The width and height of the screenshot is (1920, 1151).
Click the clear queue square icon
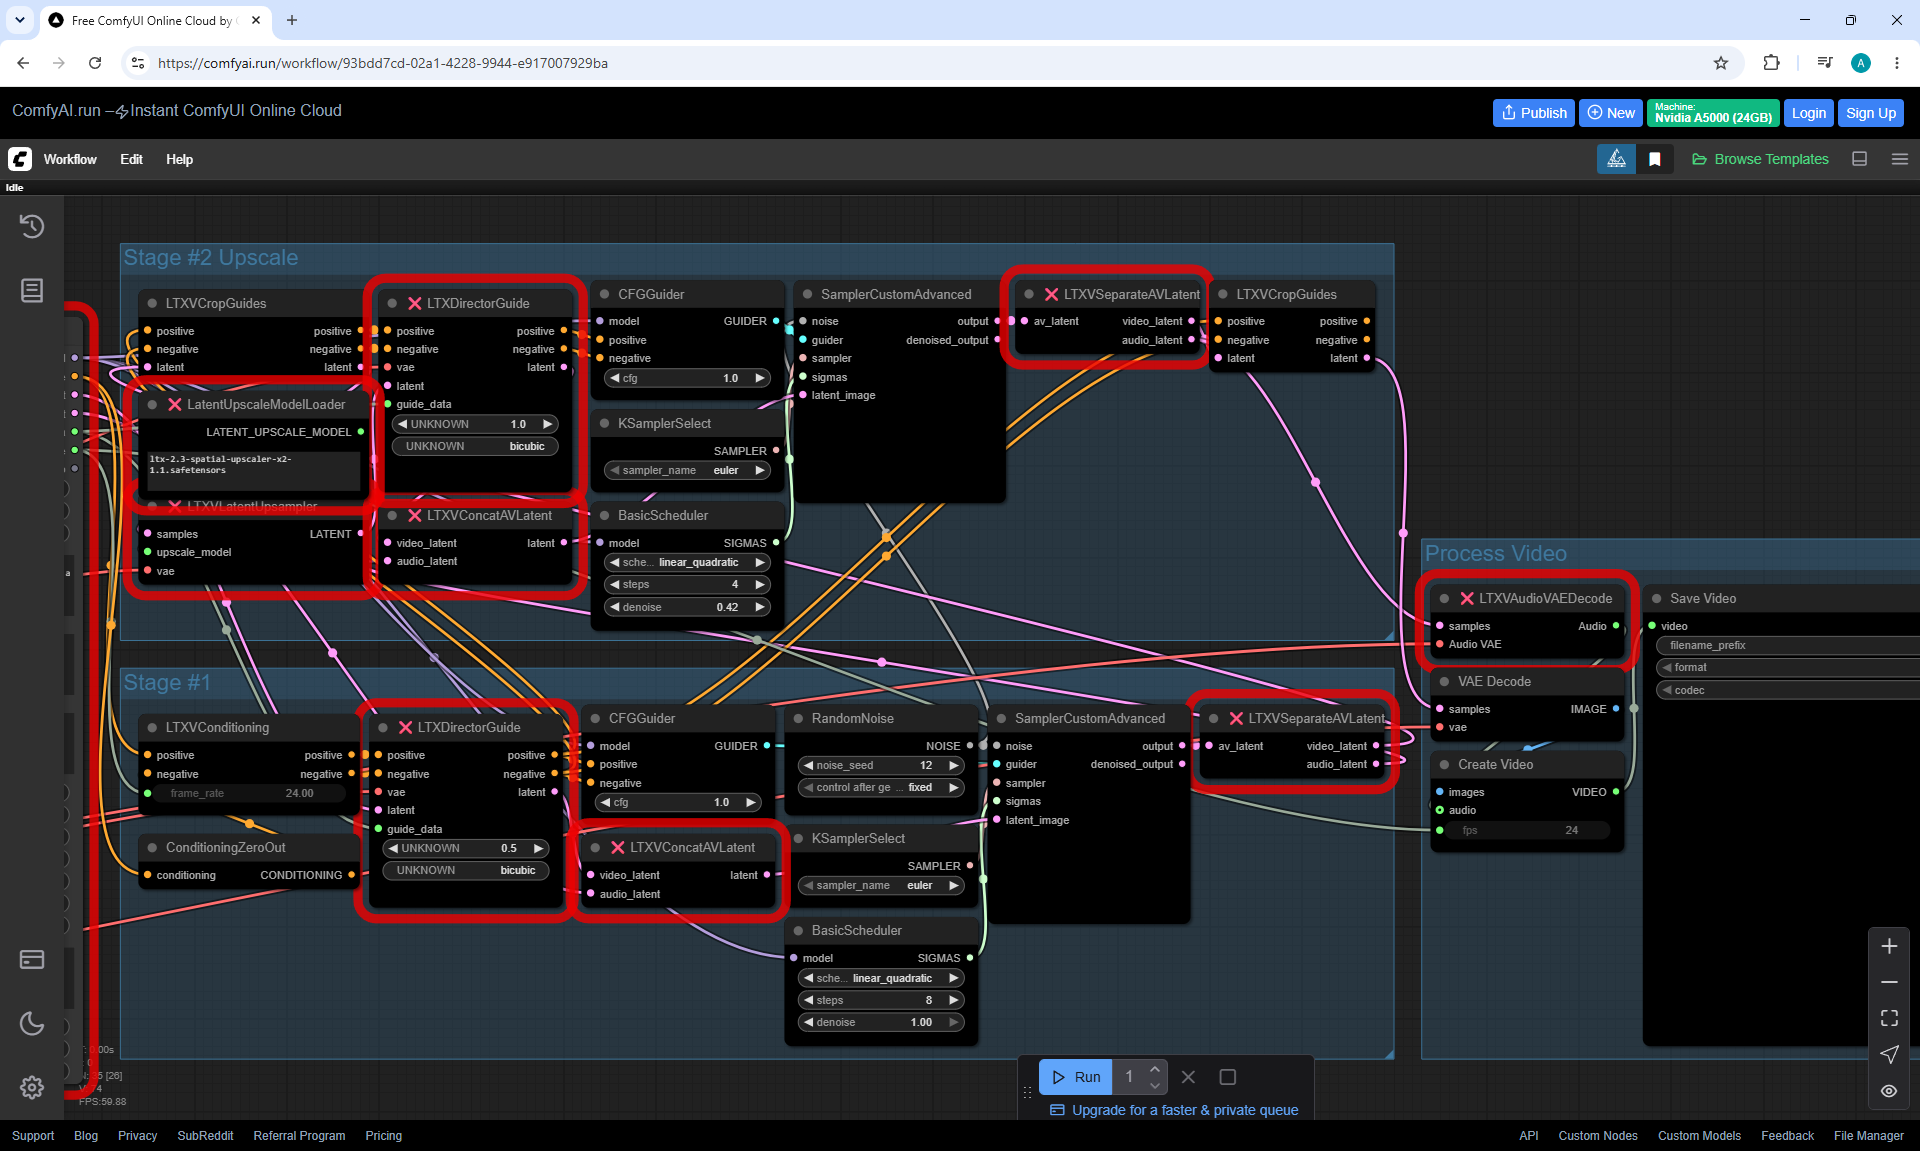[1228, 1077]
